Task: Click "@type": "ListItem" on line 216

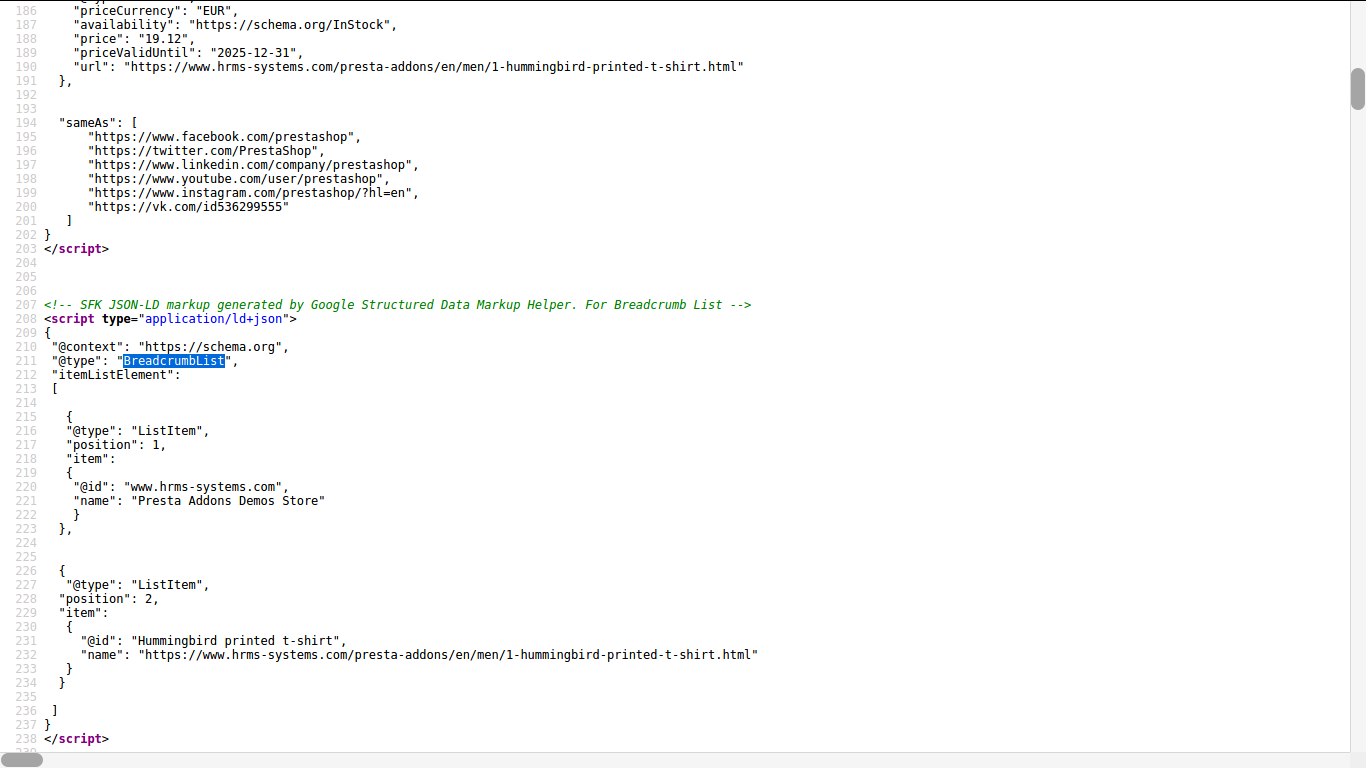Action: click(137, 431)
